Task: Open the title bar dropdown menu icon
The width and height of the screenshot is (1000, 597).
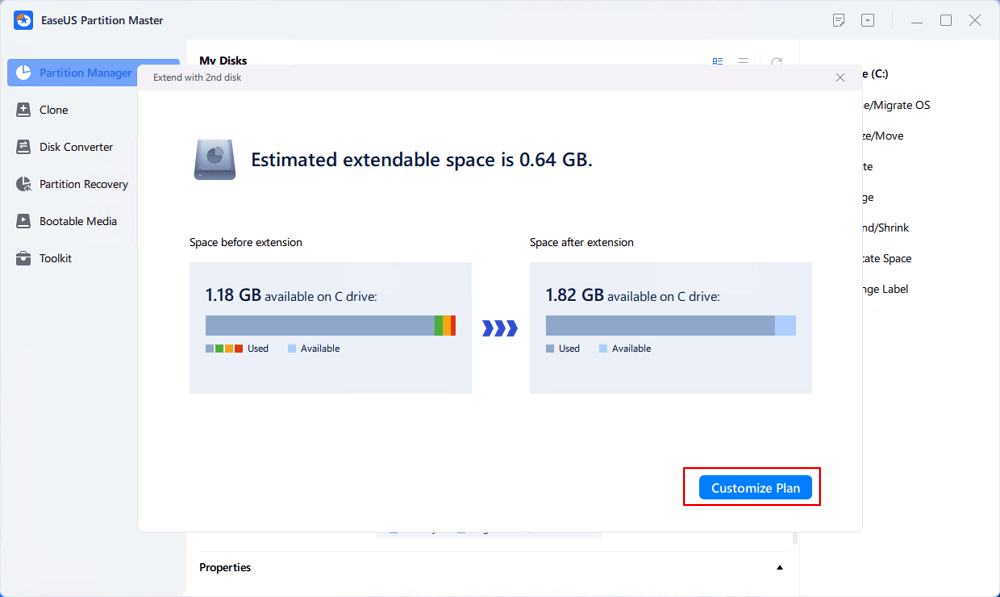Action: click(x=867, y=20)
